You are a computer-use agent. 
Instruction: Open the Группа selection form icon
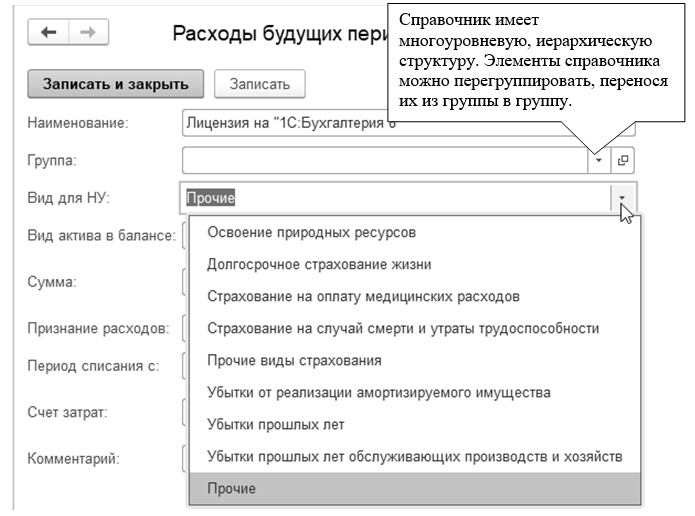[621, 160]
